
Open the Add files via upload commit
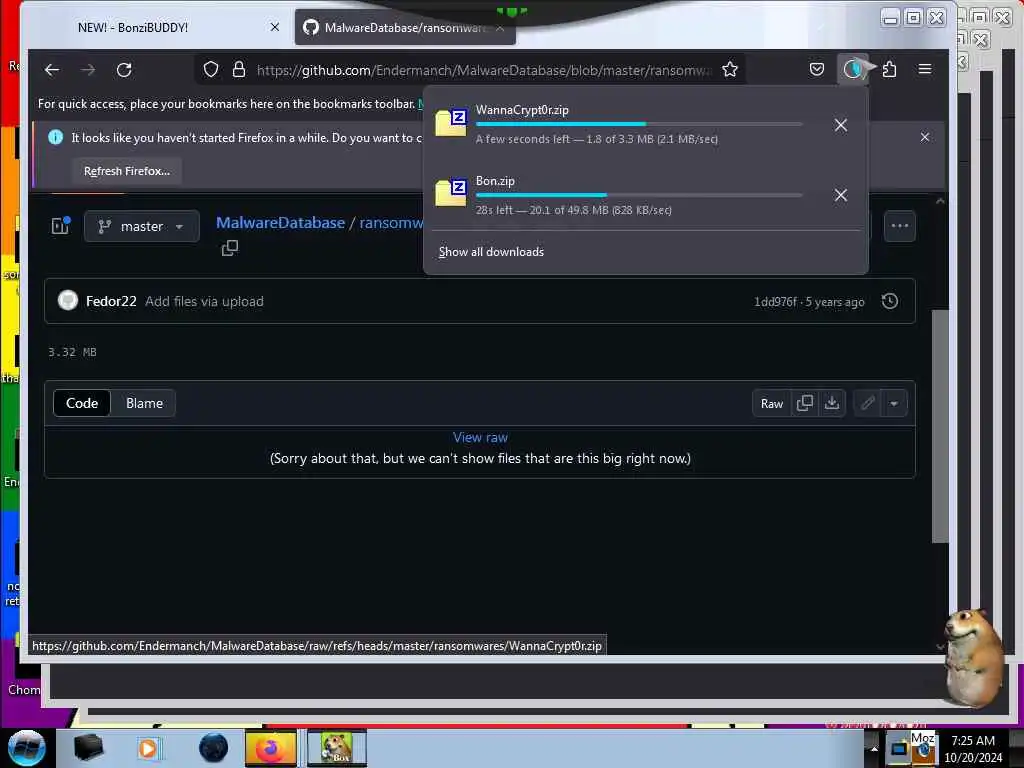(x=204, y=301)
